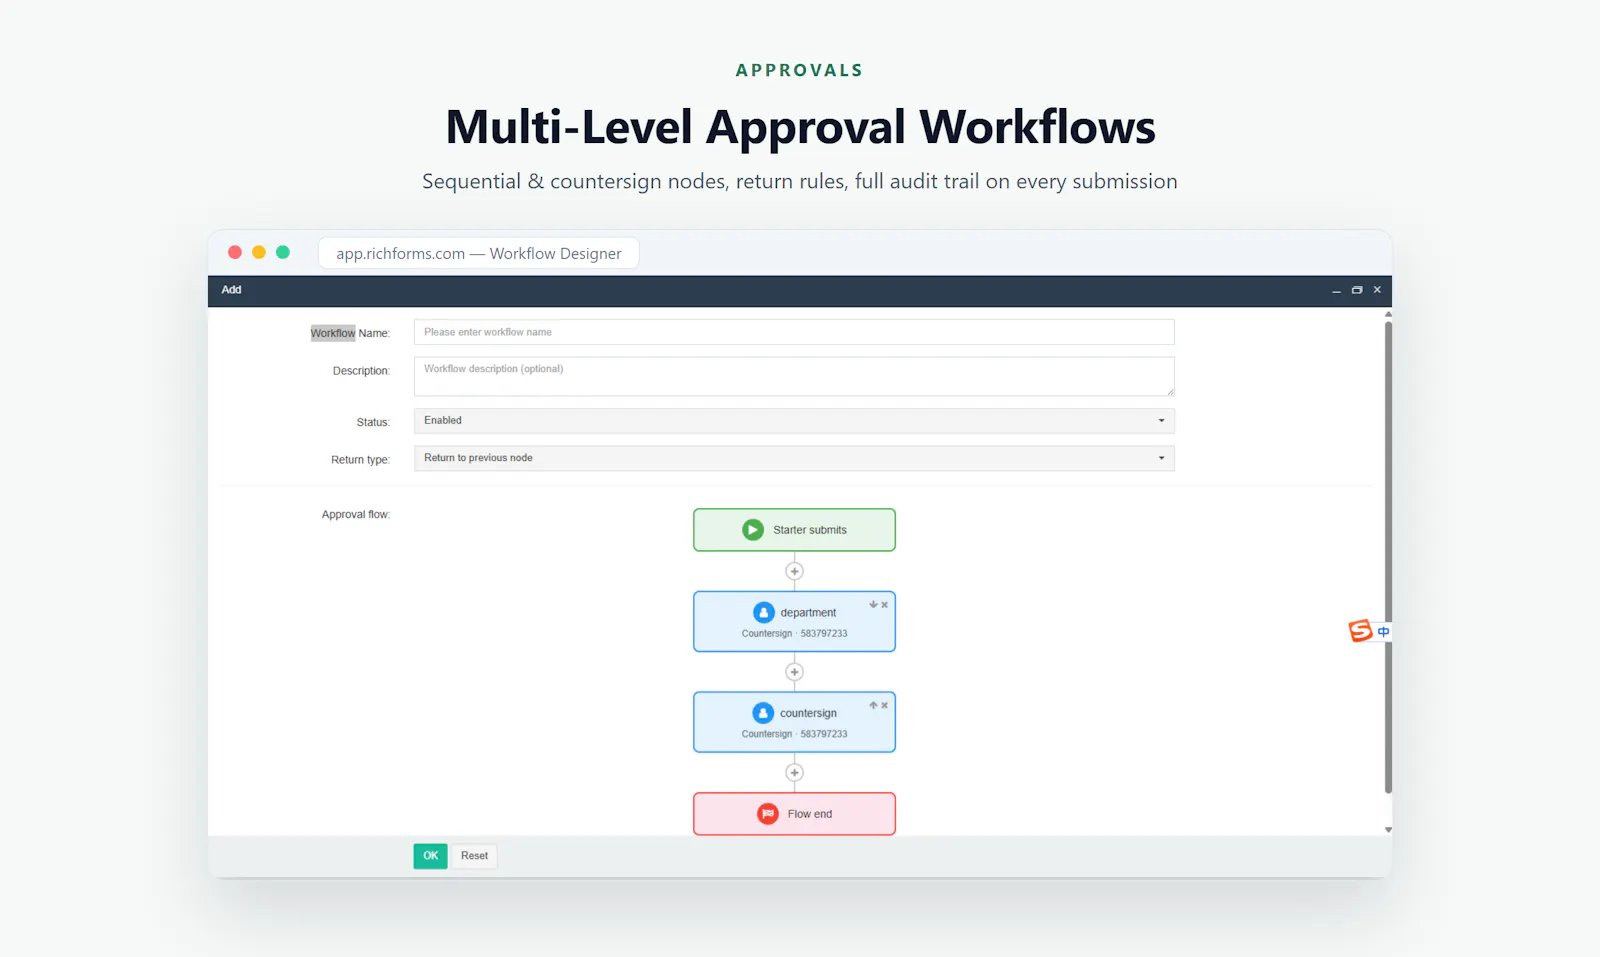Click the 'Add' dialog title text
This screenshot has height=957, width=1600.
[x=231, y=290]
